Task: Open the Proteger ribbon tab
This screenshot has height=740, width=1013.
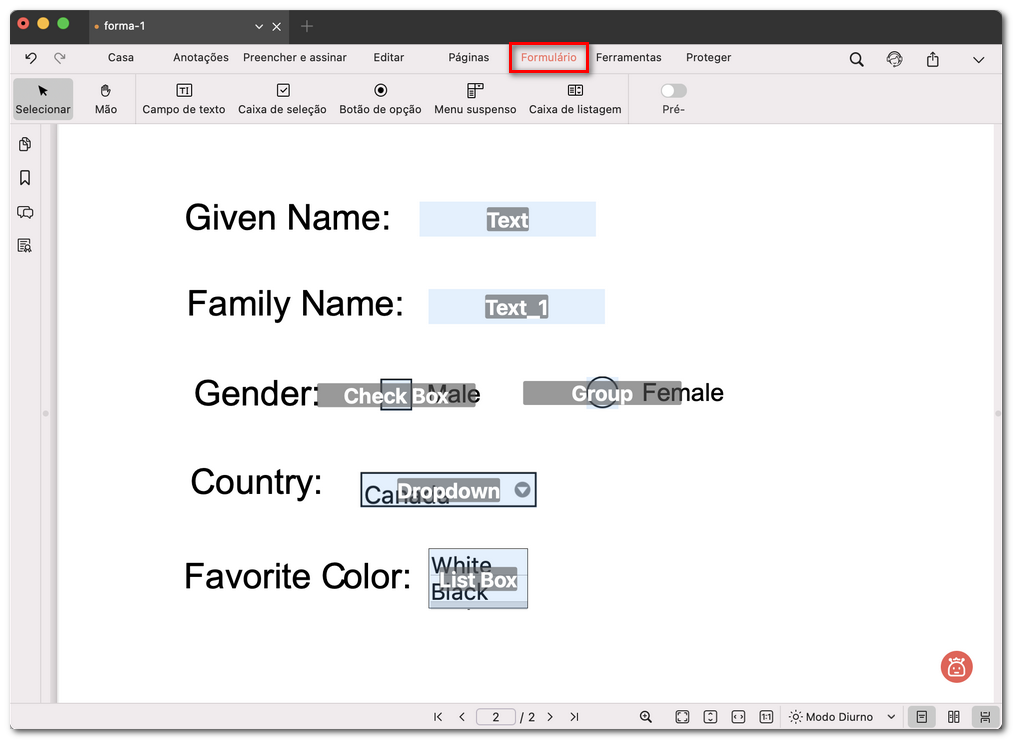Action: 708,58
